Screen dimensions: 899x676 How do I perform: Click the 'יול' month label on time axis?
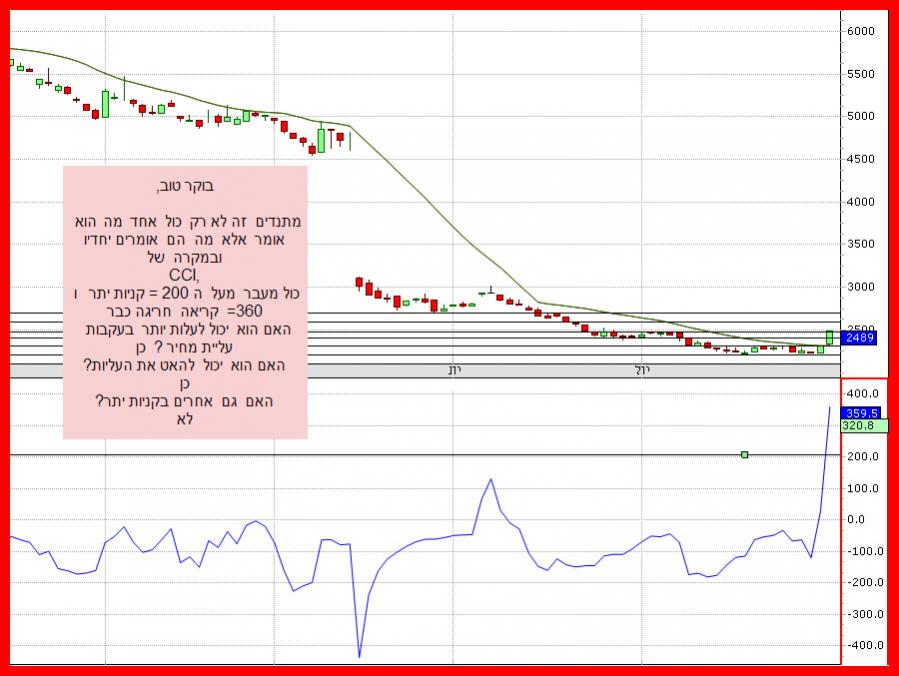coord(642,370)
